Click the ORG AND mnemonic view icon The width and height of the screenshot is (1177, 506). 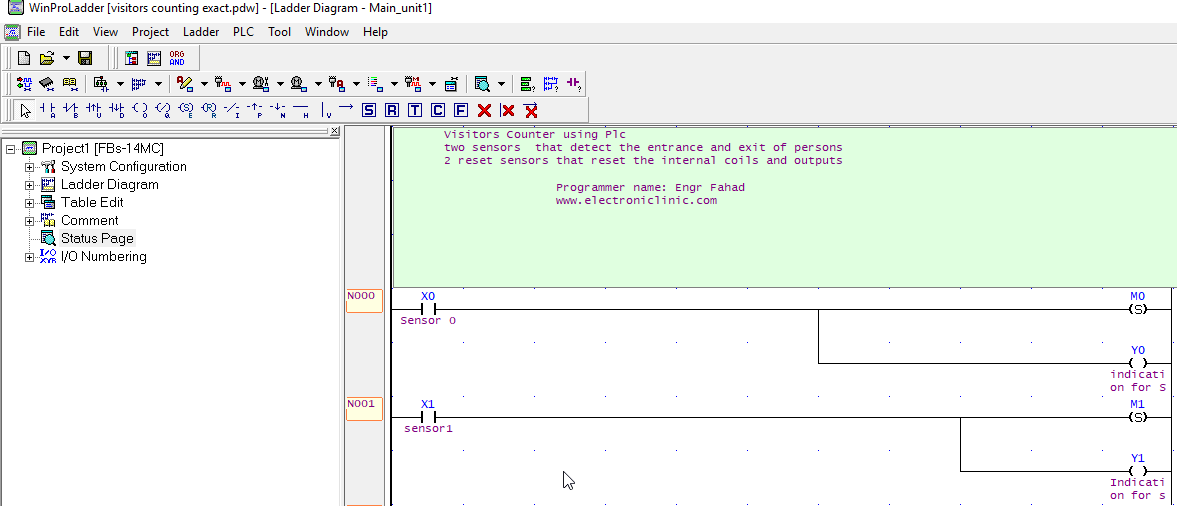(x=177, y=58)
